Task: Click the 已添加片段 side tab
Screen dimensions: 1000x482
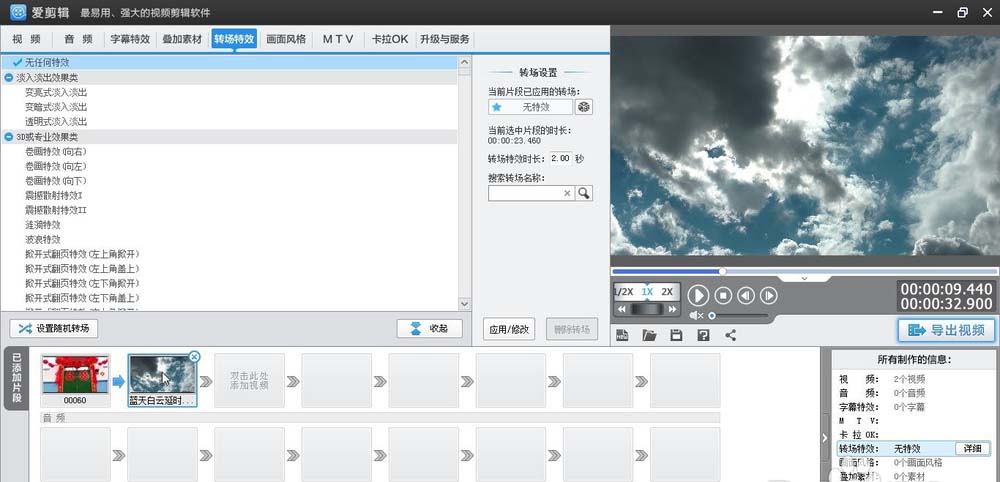Action: [x=17, y=379]
